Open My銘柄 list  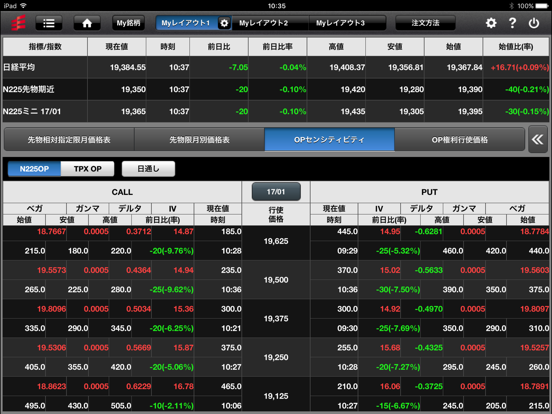[x=128, y=23]
